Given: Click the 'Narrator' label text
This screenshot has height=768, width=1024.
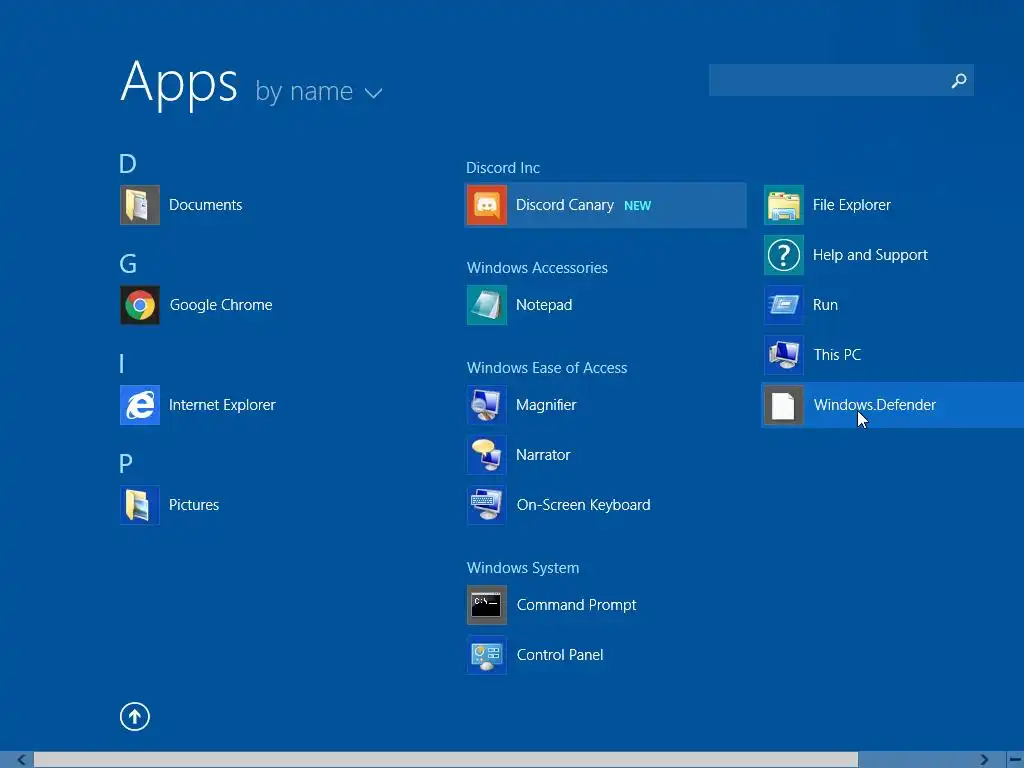Looking at the screenshot, I should coord(543,455).
